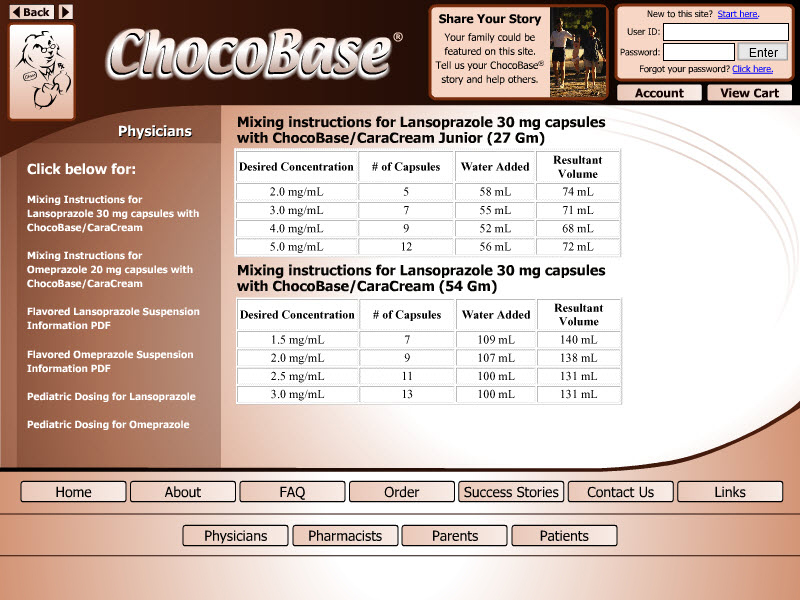Image resolution: width=800 pixels, height=600 pixels.
Task: Click the ChocoBase bear mascot icon
Action: tap(41, 72)
